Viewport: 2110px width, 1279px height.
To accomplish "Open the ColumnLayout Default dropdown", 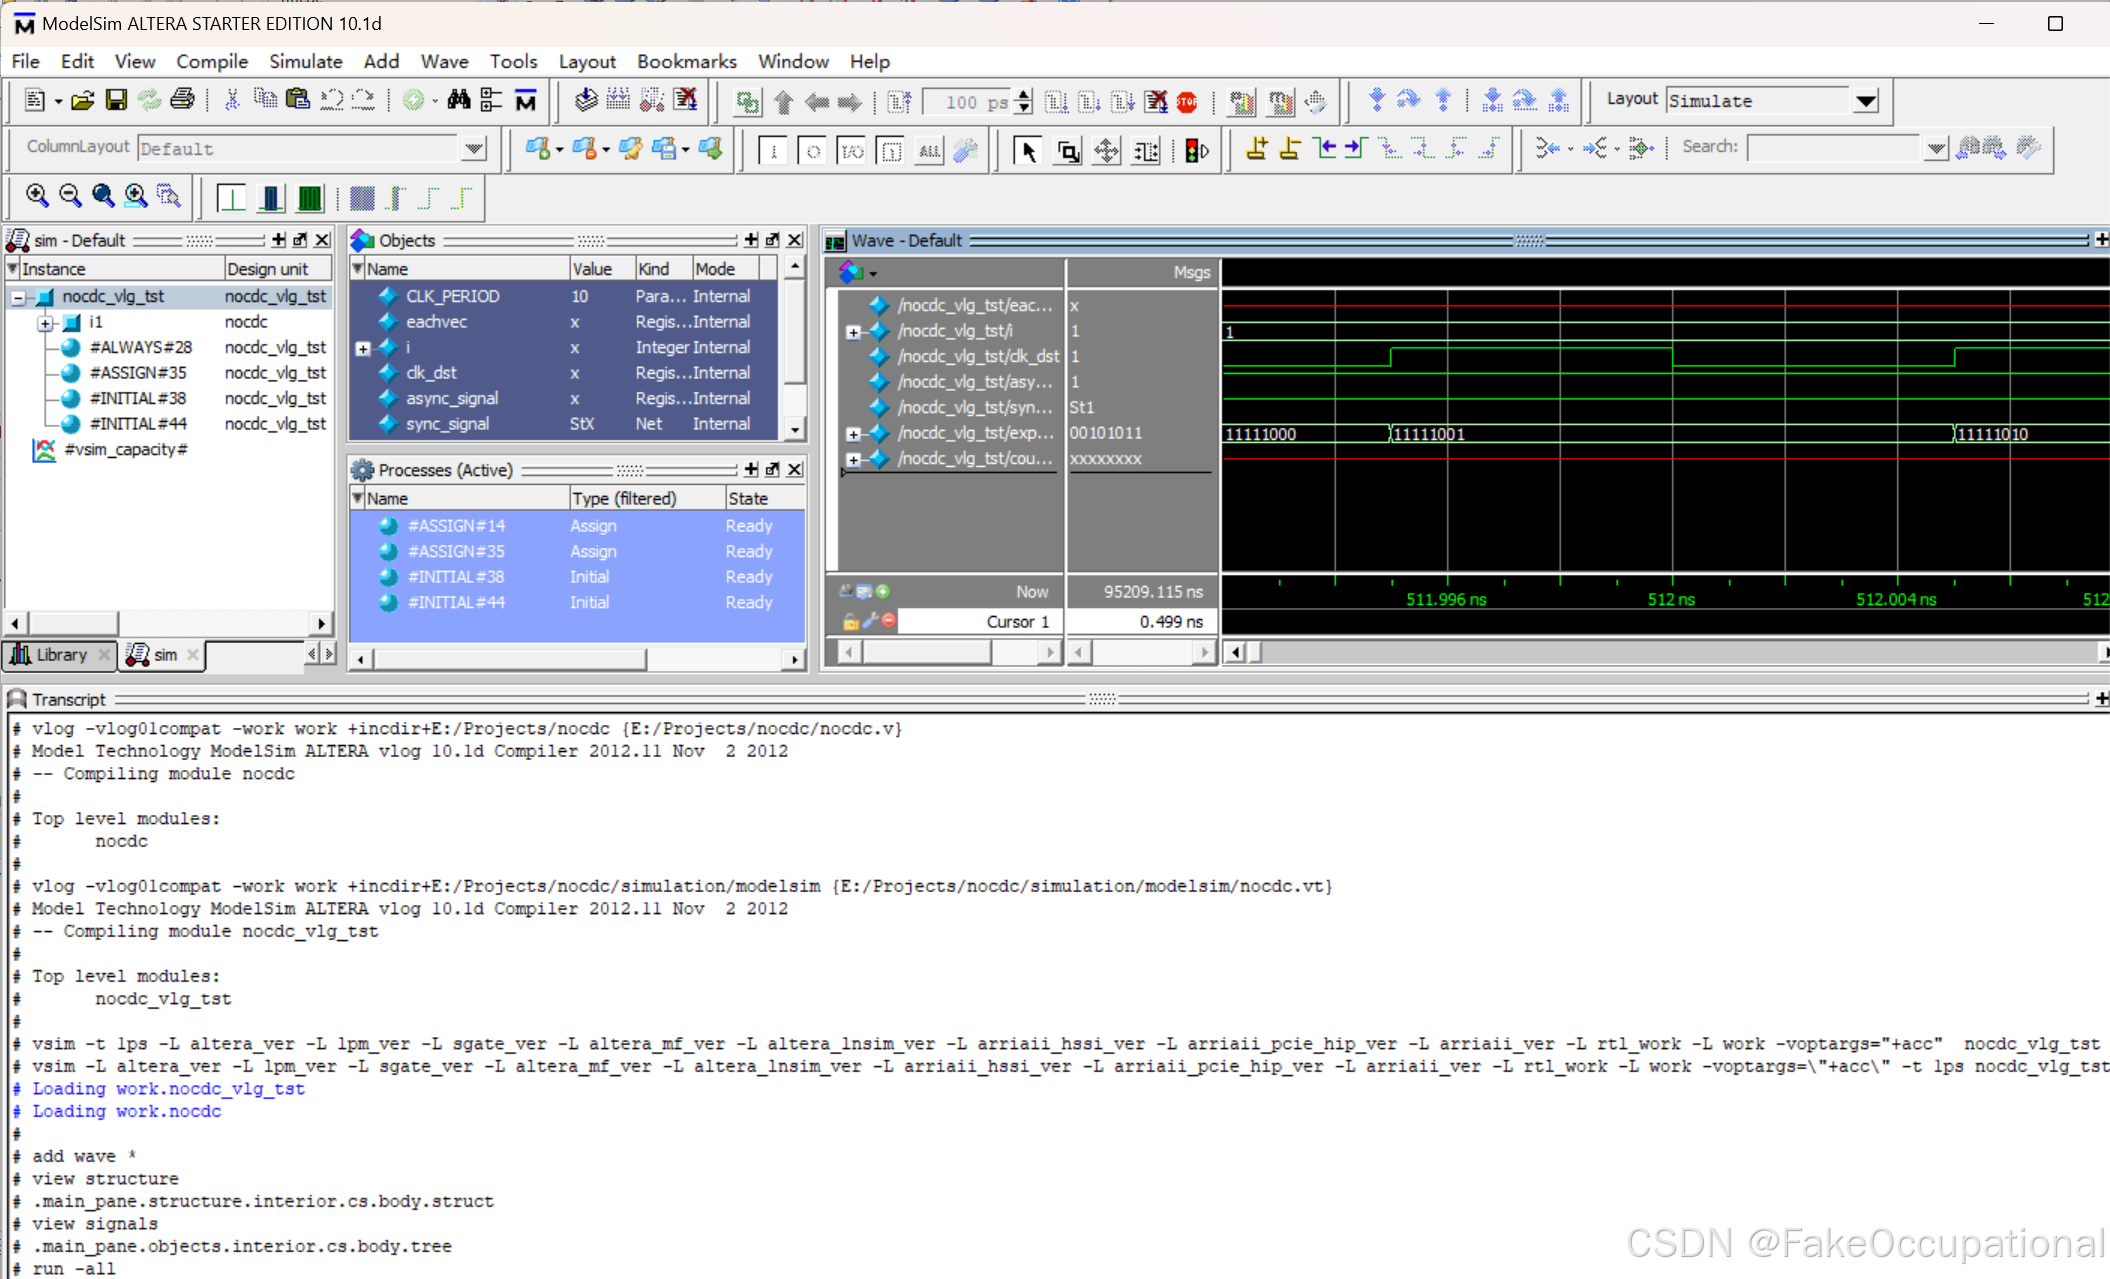I will click(x=474, y=149).
